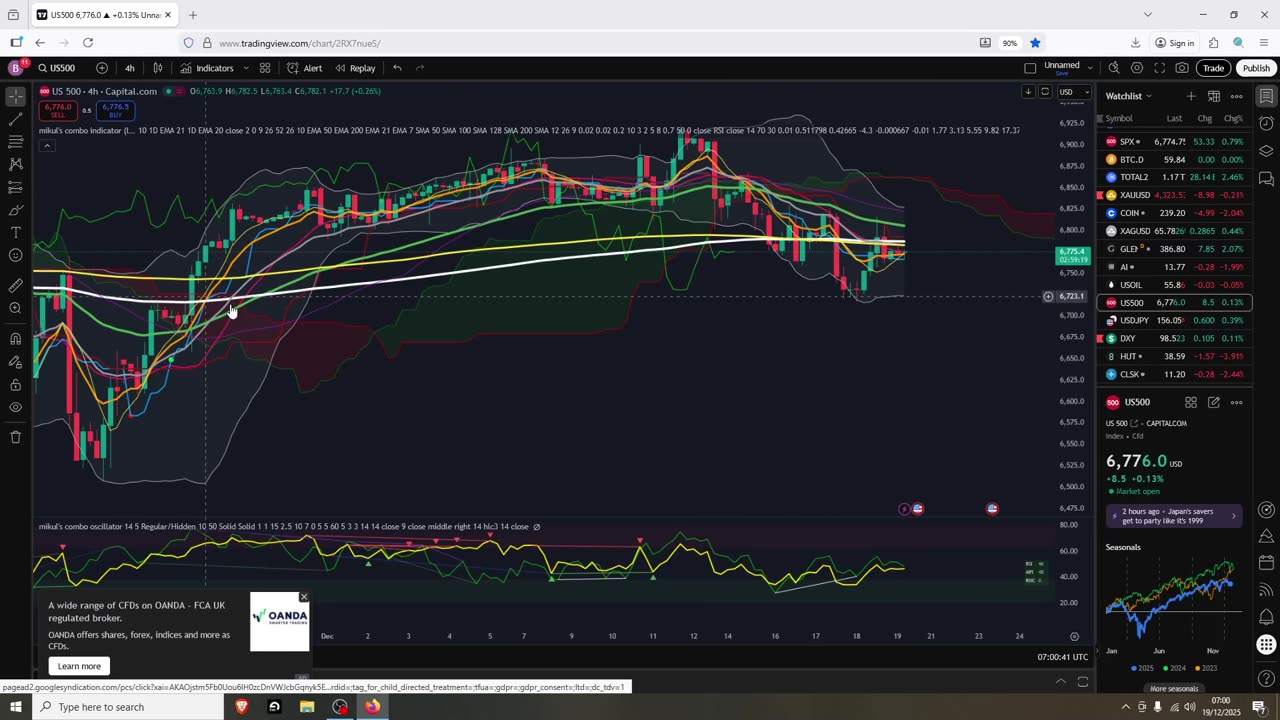The width and height of the screenshot is (1280, 720).
Task: Enter fullscreen mode
Action: tap(1160, 68)
